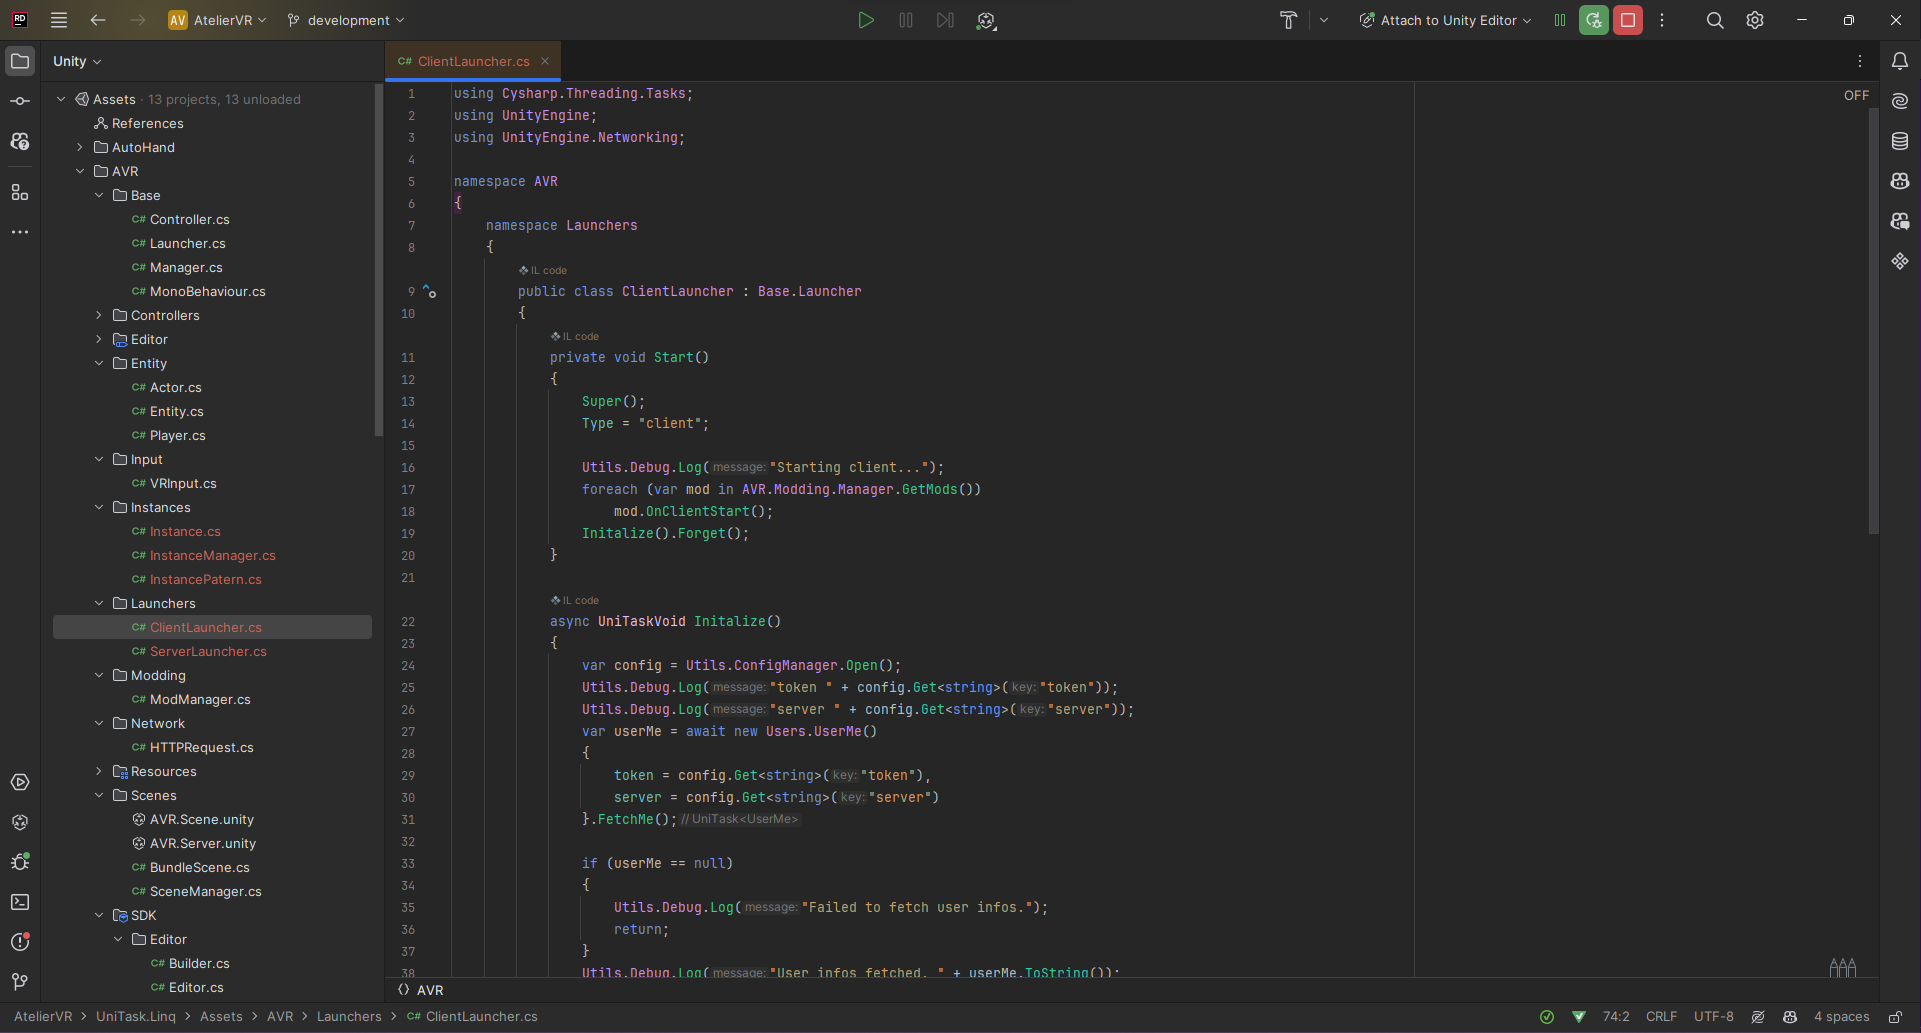This screenshot has width=1921, height=1033.
Task: Open the Git tool window icon
Action: [x=20, y=982]
